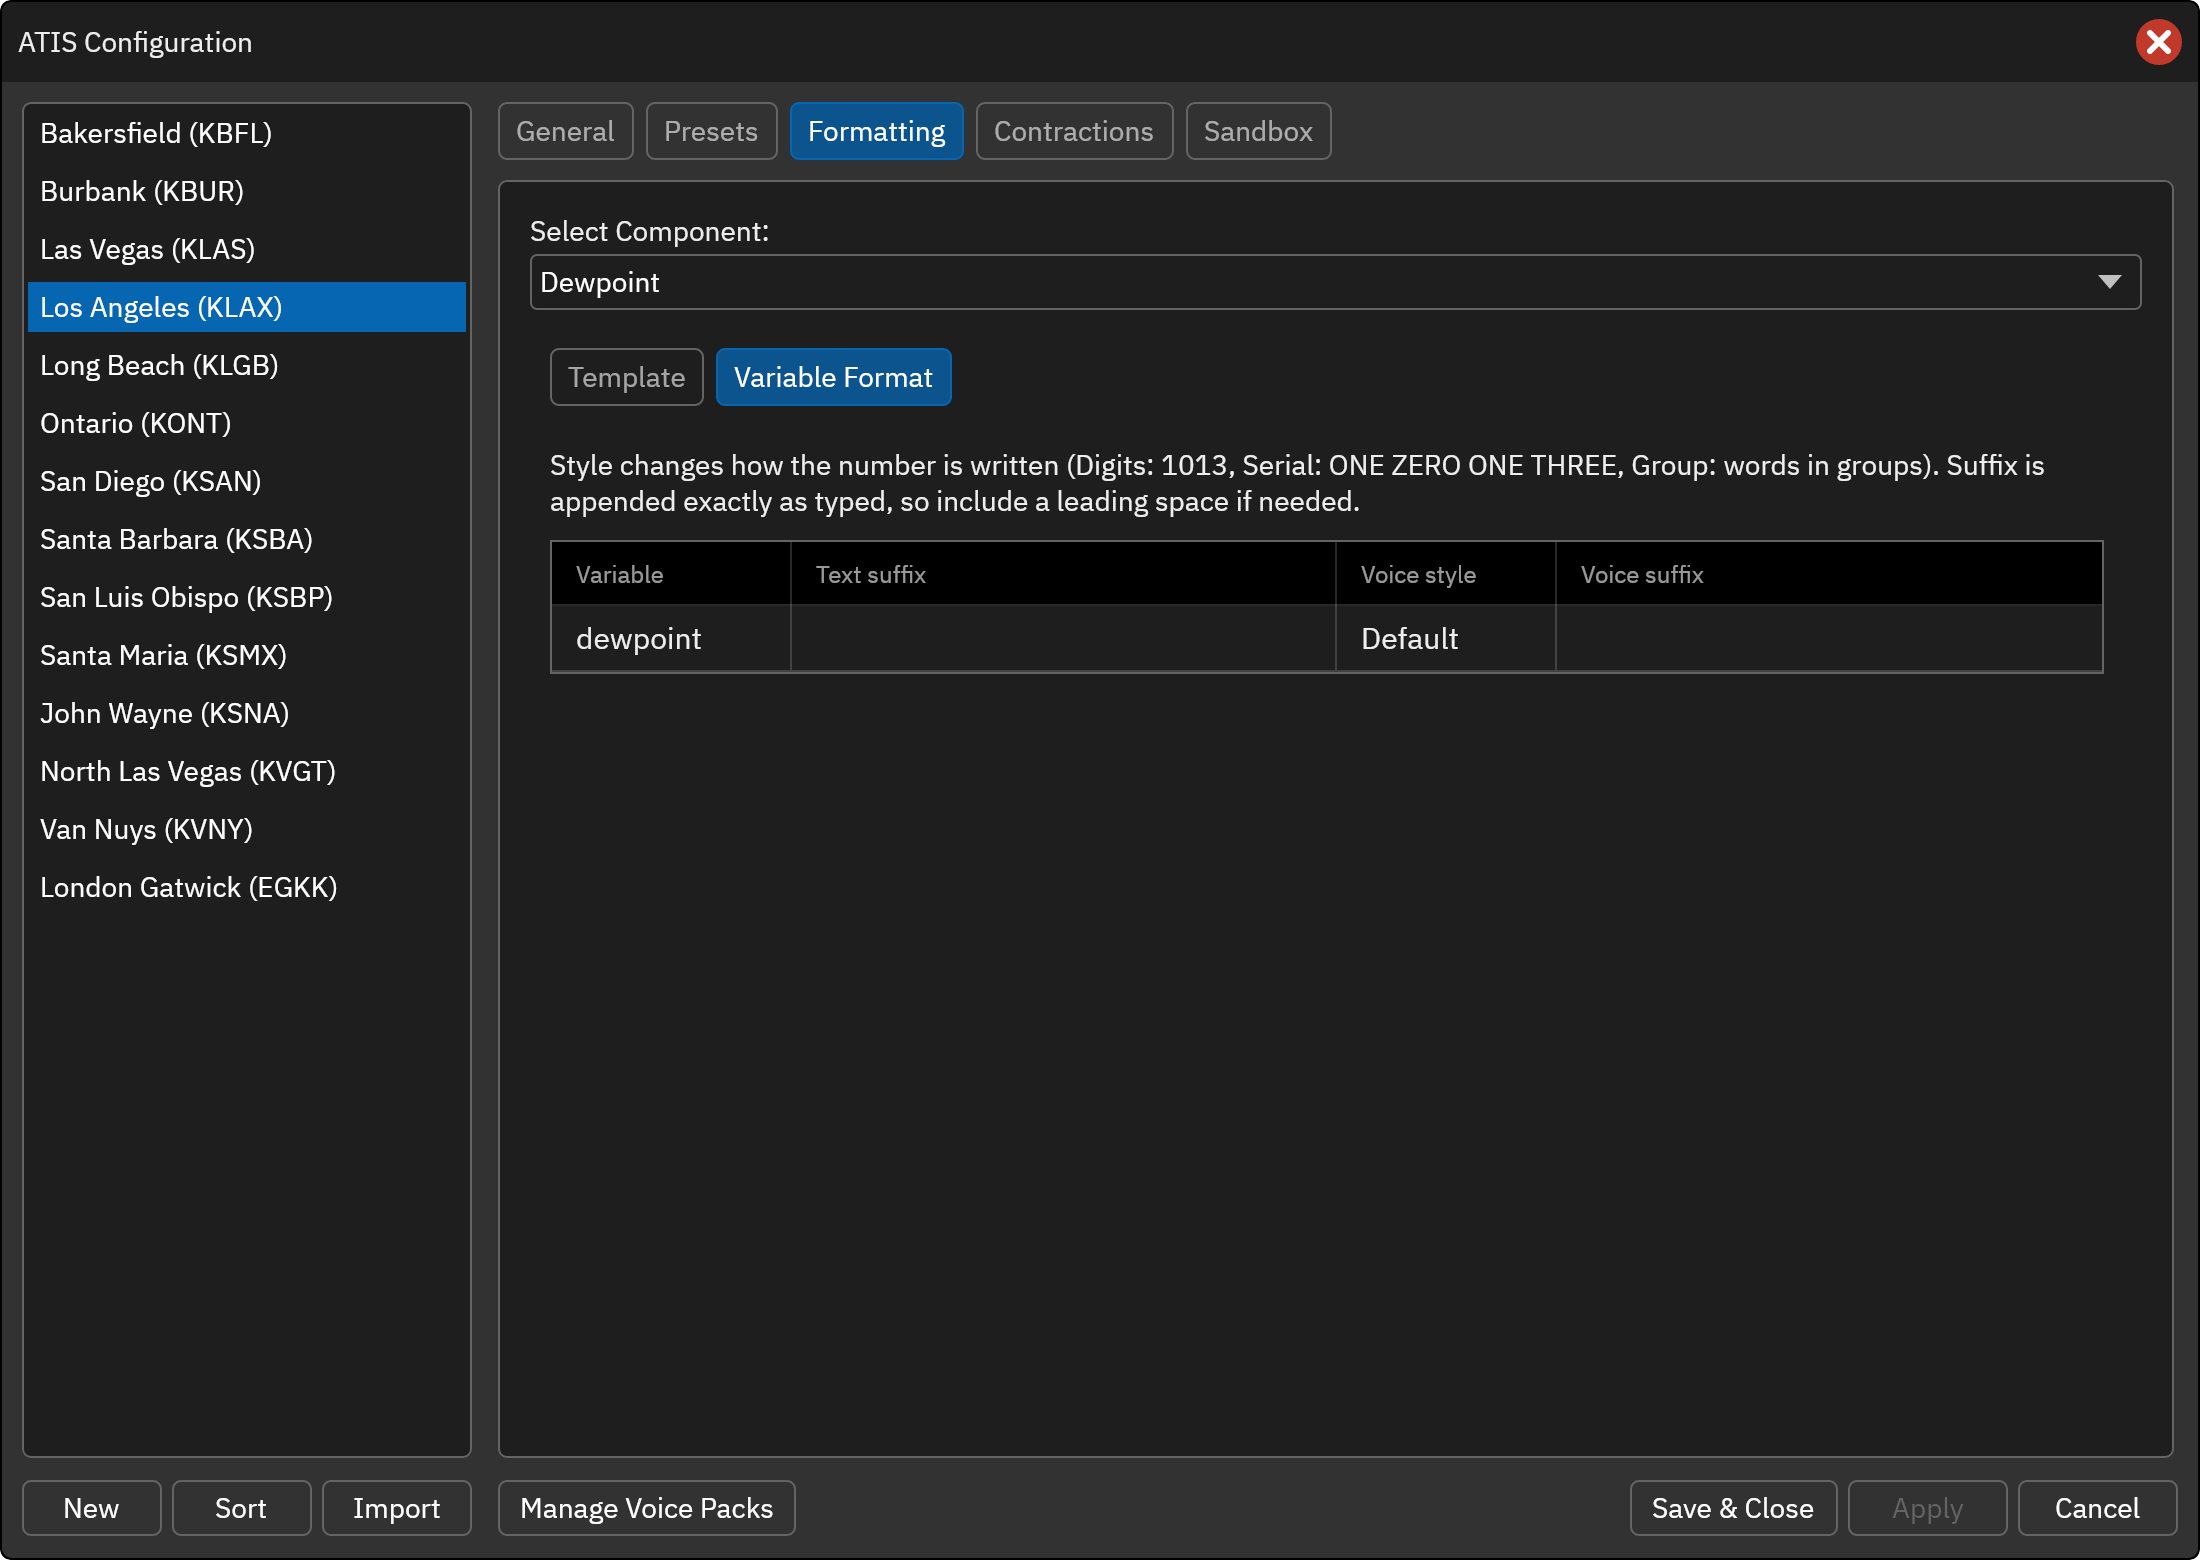2200x1560 pixels.
Task: Switch to the General tab
Action: pyautogui.click(x=565, y=131)
